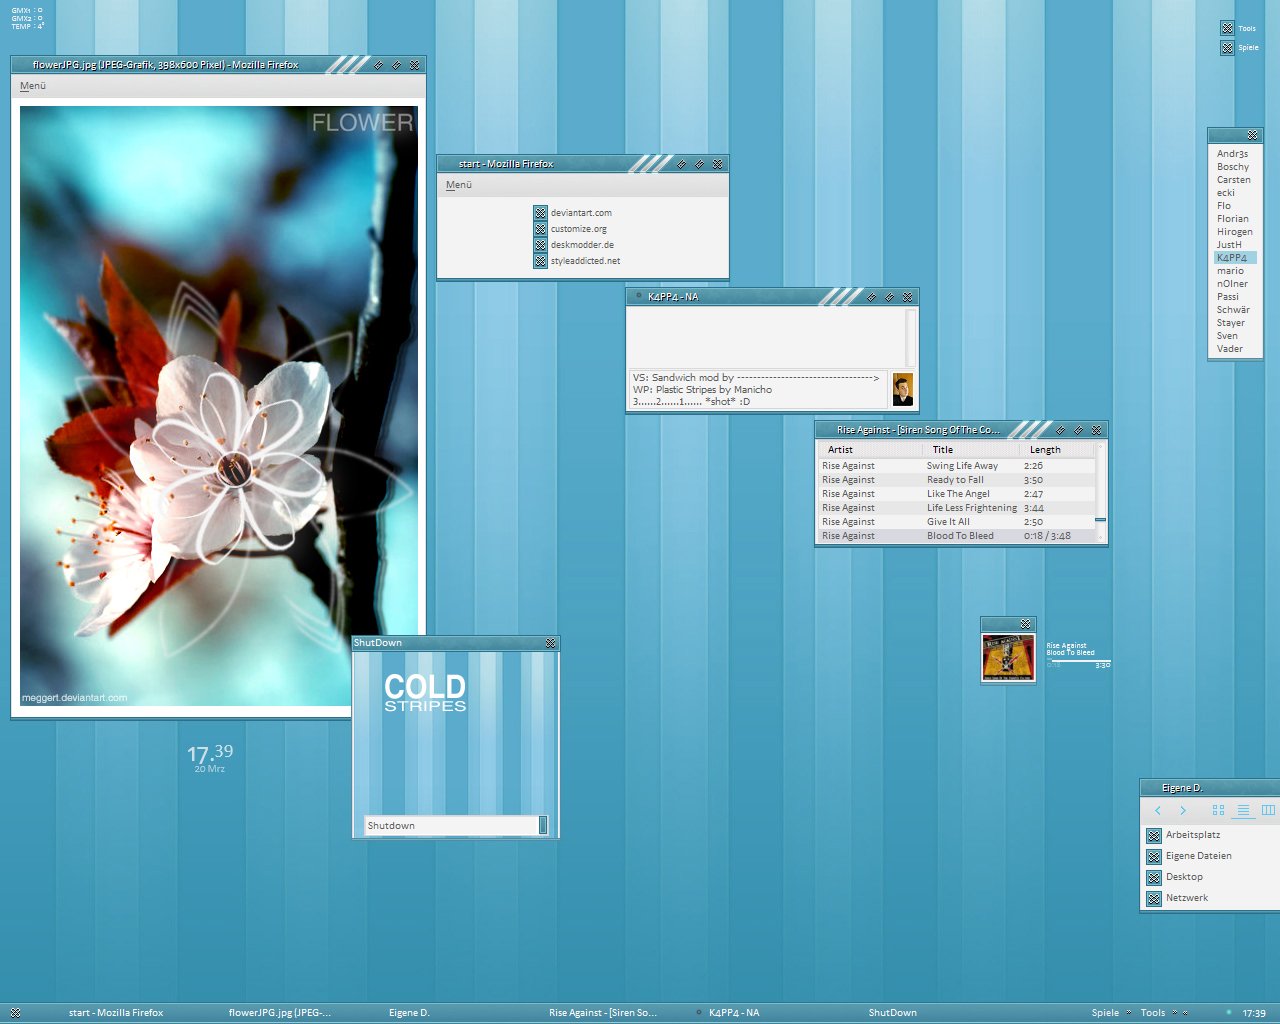Switch to start - Mozilla Firefox taskbar entry

[116, 1013]
